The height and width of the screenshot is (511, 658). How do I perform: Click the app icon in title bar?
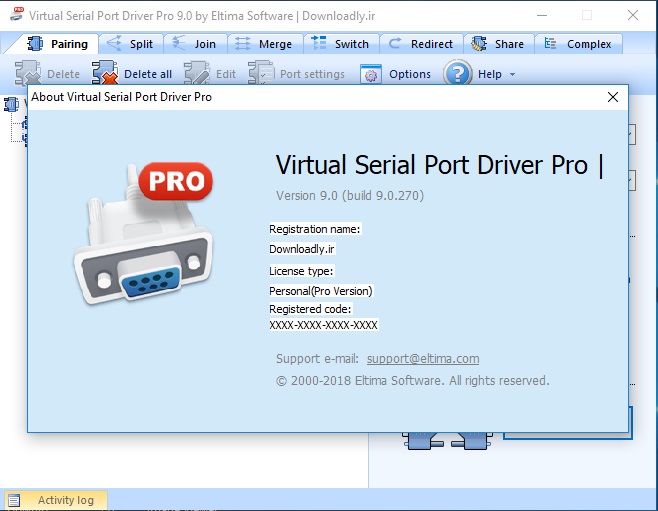(13, 16)
